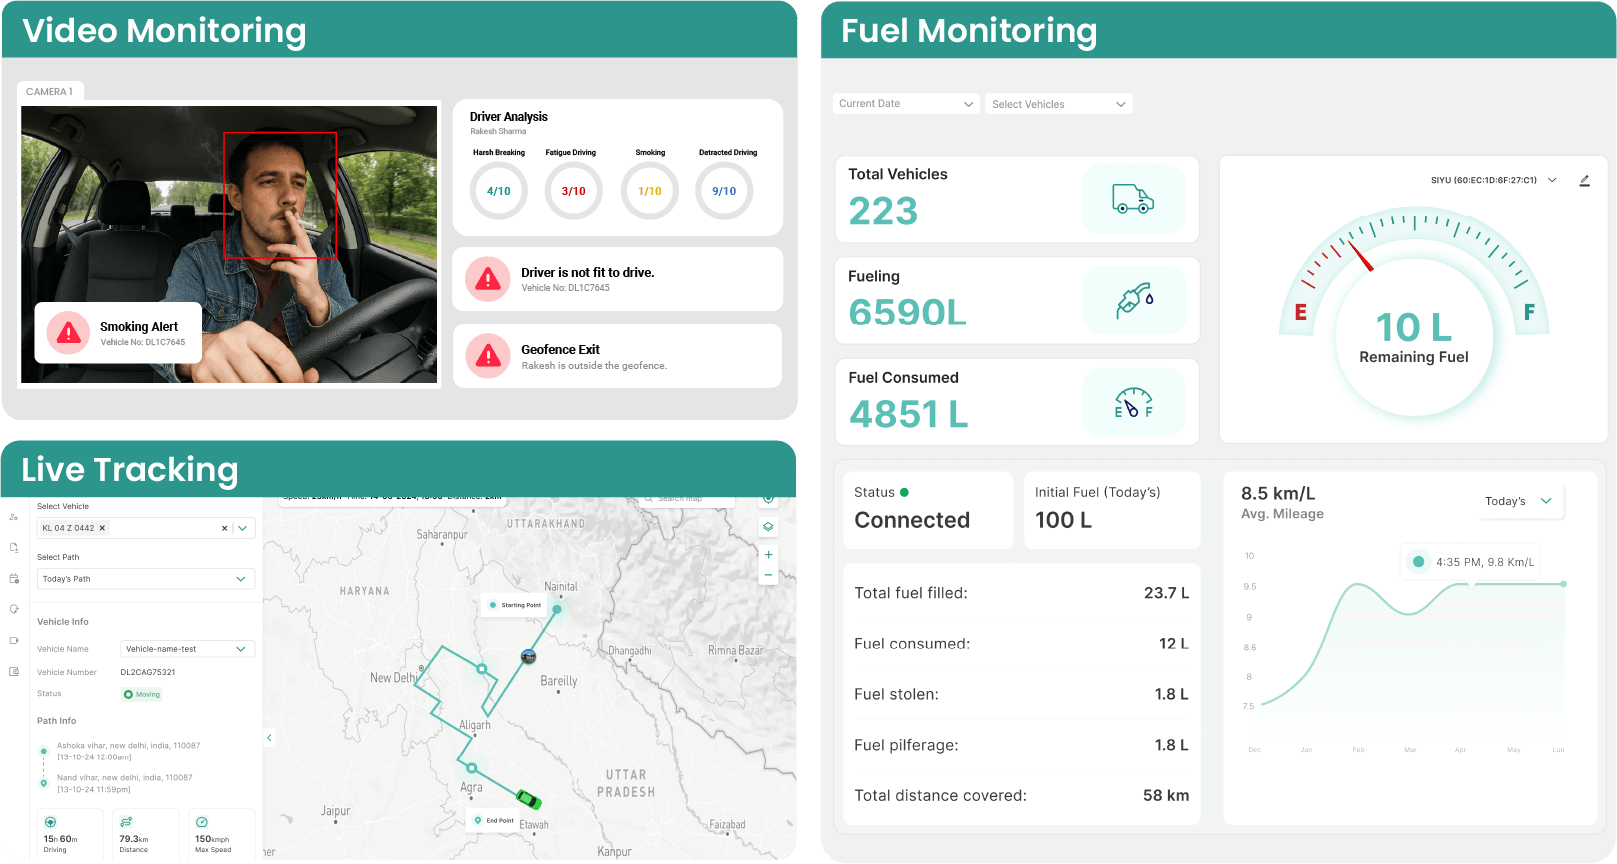This screenshot has height=864, width=1617.
Task: Open the Current Date dropdown
Action: point(906,104)
